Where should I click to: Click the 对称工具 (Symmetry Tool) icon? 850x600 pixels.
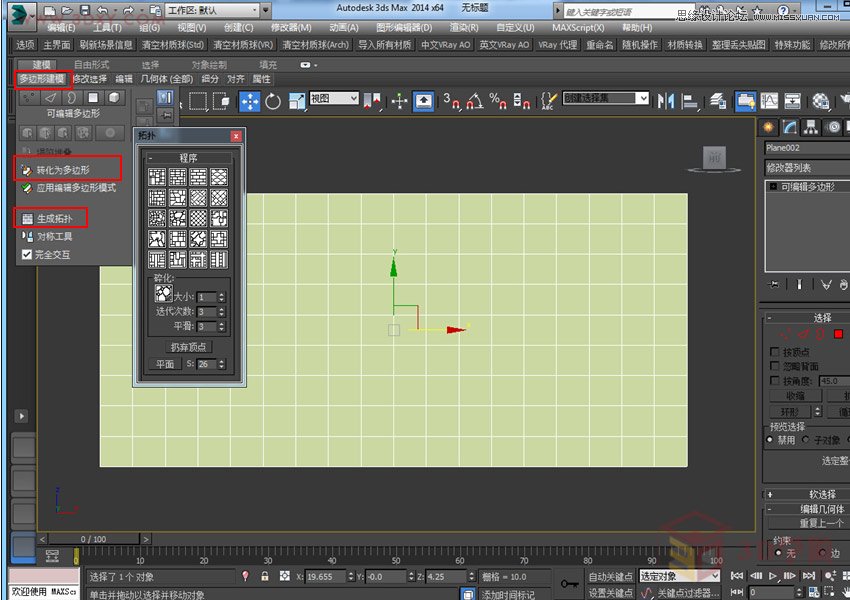[30, 237]
